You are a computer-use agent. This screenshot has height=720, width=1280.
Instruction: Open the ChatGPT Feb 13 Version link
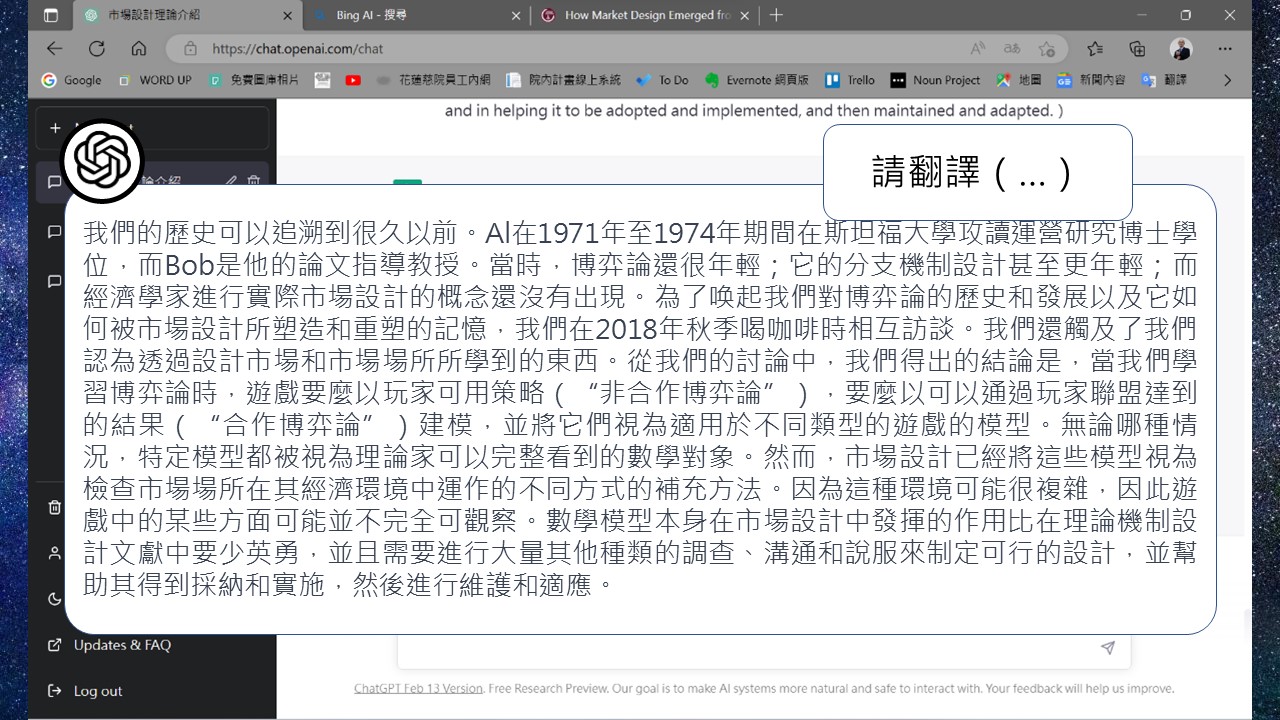pyautogui.click(x=418, y=688)
